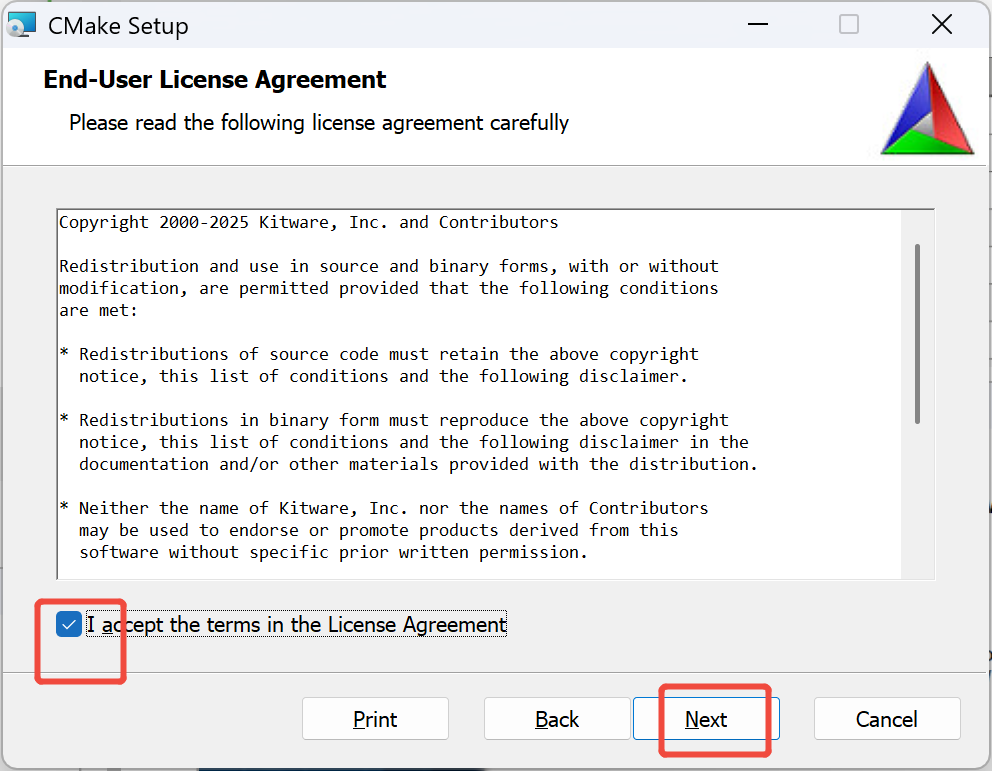Click the license text scrollbar thumb
The width and height of the screenshot is (992, 771).
click(917, 334)
